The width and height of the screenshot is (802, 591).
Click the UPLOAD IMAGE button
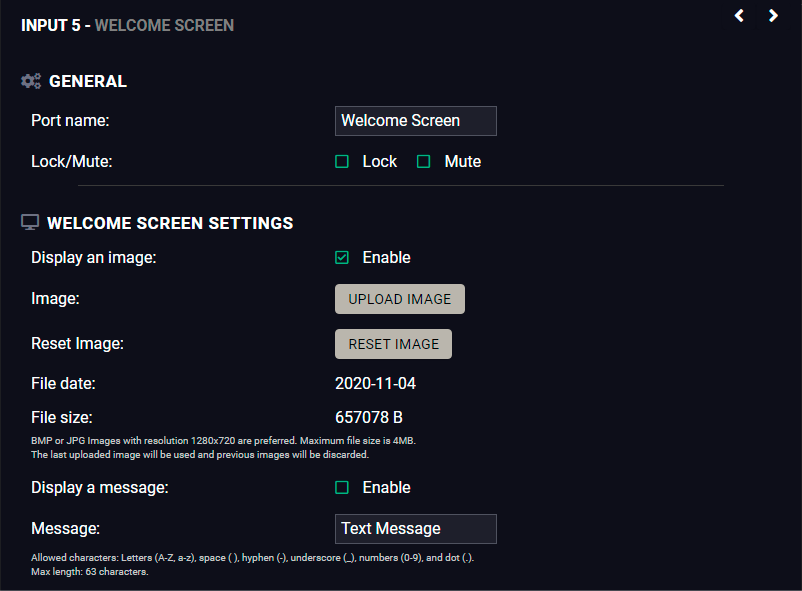pyautogui.click(x=399, y=299)
